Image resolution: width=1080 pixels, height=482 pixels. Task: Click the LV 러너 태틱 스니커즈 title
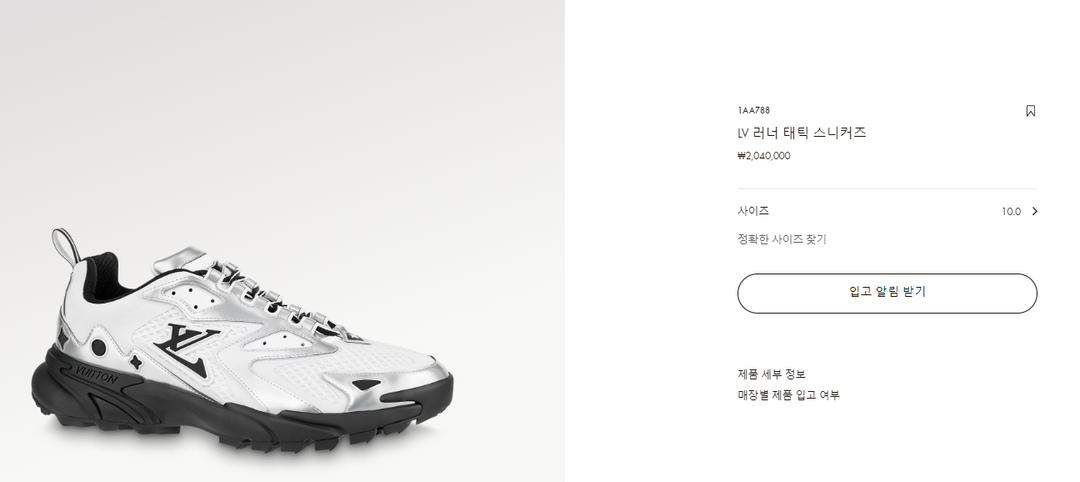pyautogui.click(x=802, y=133)
